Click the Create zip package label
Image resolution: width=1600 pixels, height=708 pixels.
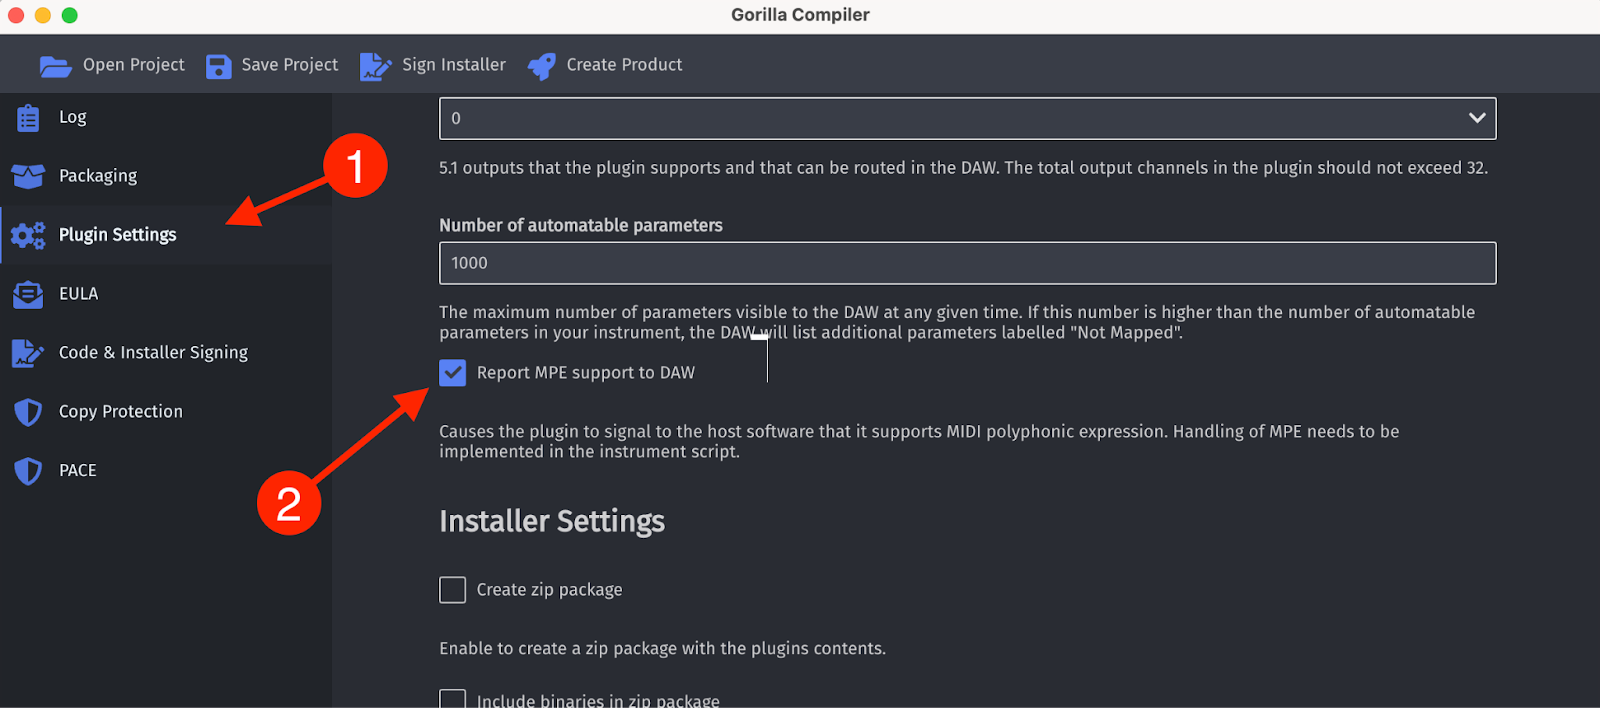click(549, 590)
